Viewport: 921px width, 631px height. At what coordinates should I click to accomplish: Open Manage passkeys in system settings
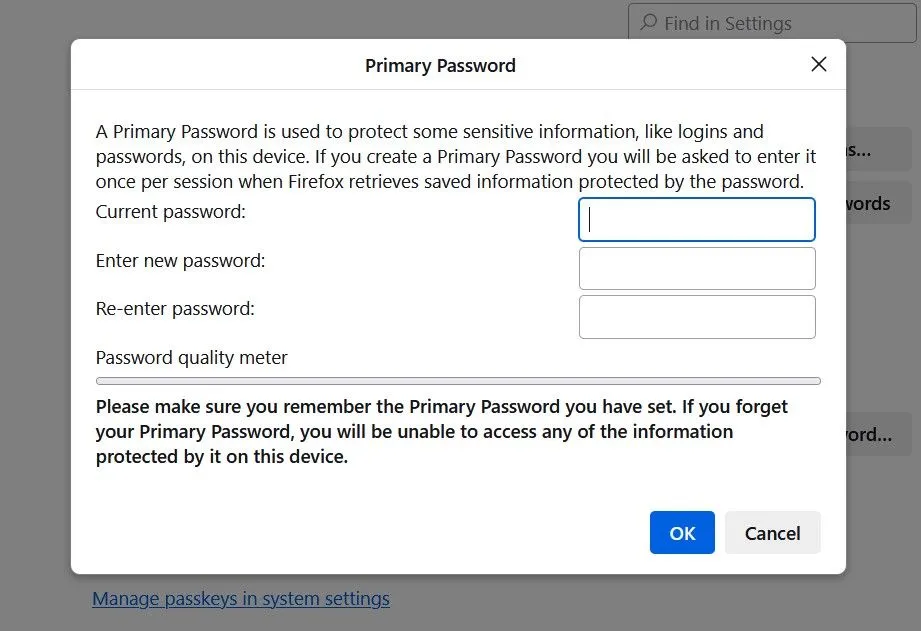(x=240, y=598)
